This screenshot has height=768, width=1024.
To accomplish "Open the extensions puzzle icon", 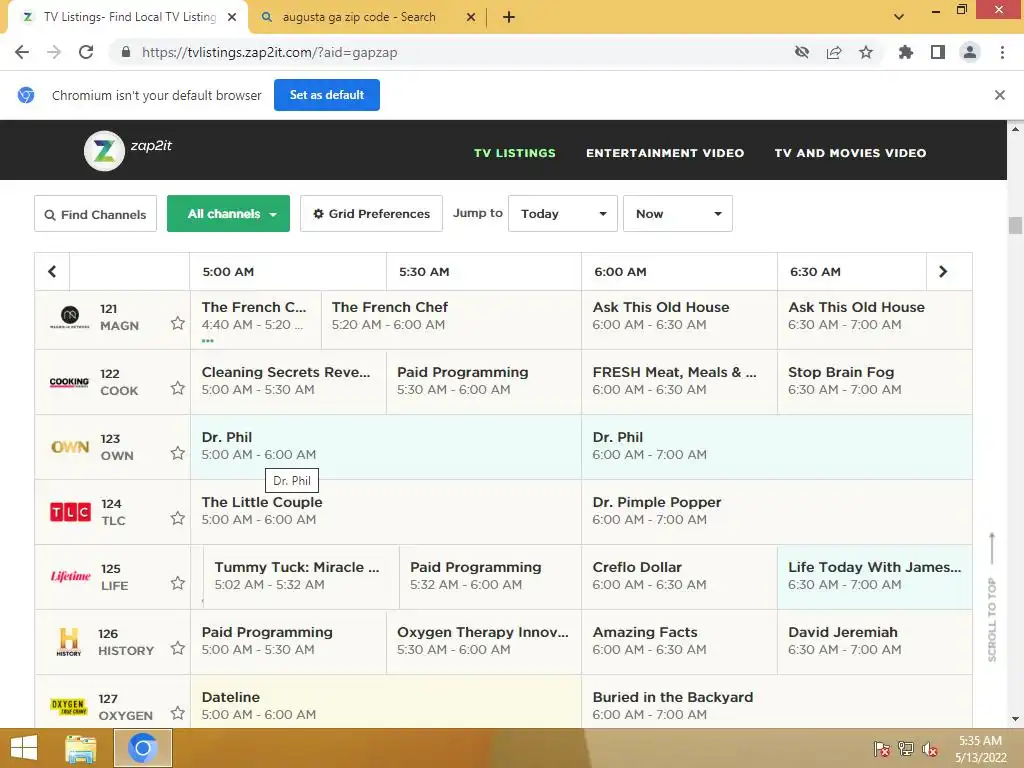I will point(905,52).
